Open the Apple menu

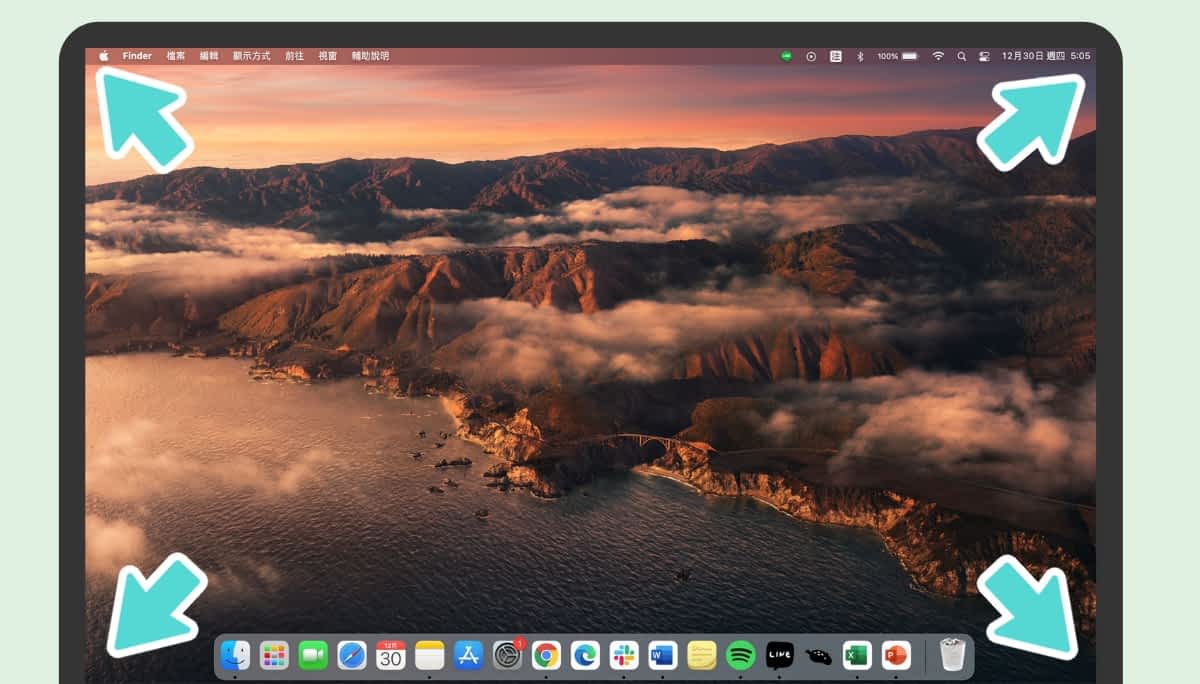(x=104, y=56)
